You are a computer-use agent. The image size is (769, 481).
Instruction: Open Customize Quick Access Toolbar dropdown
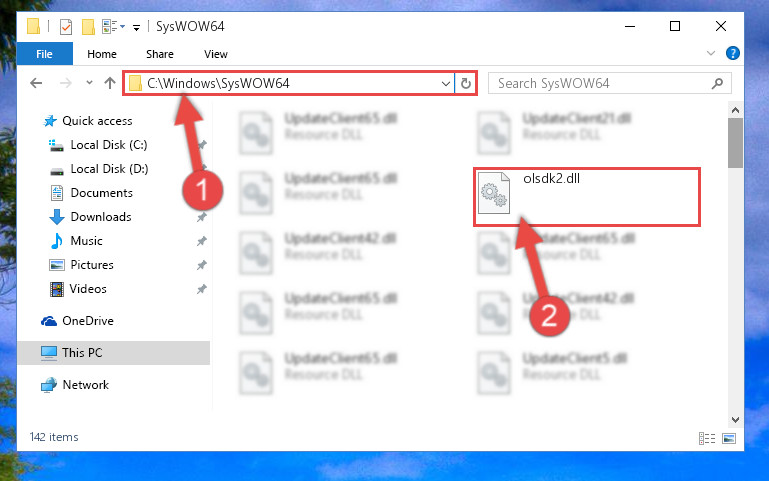point(136,27)
